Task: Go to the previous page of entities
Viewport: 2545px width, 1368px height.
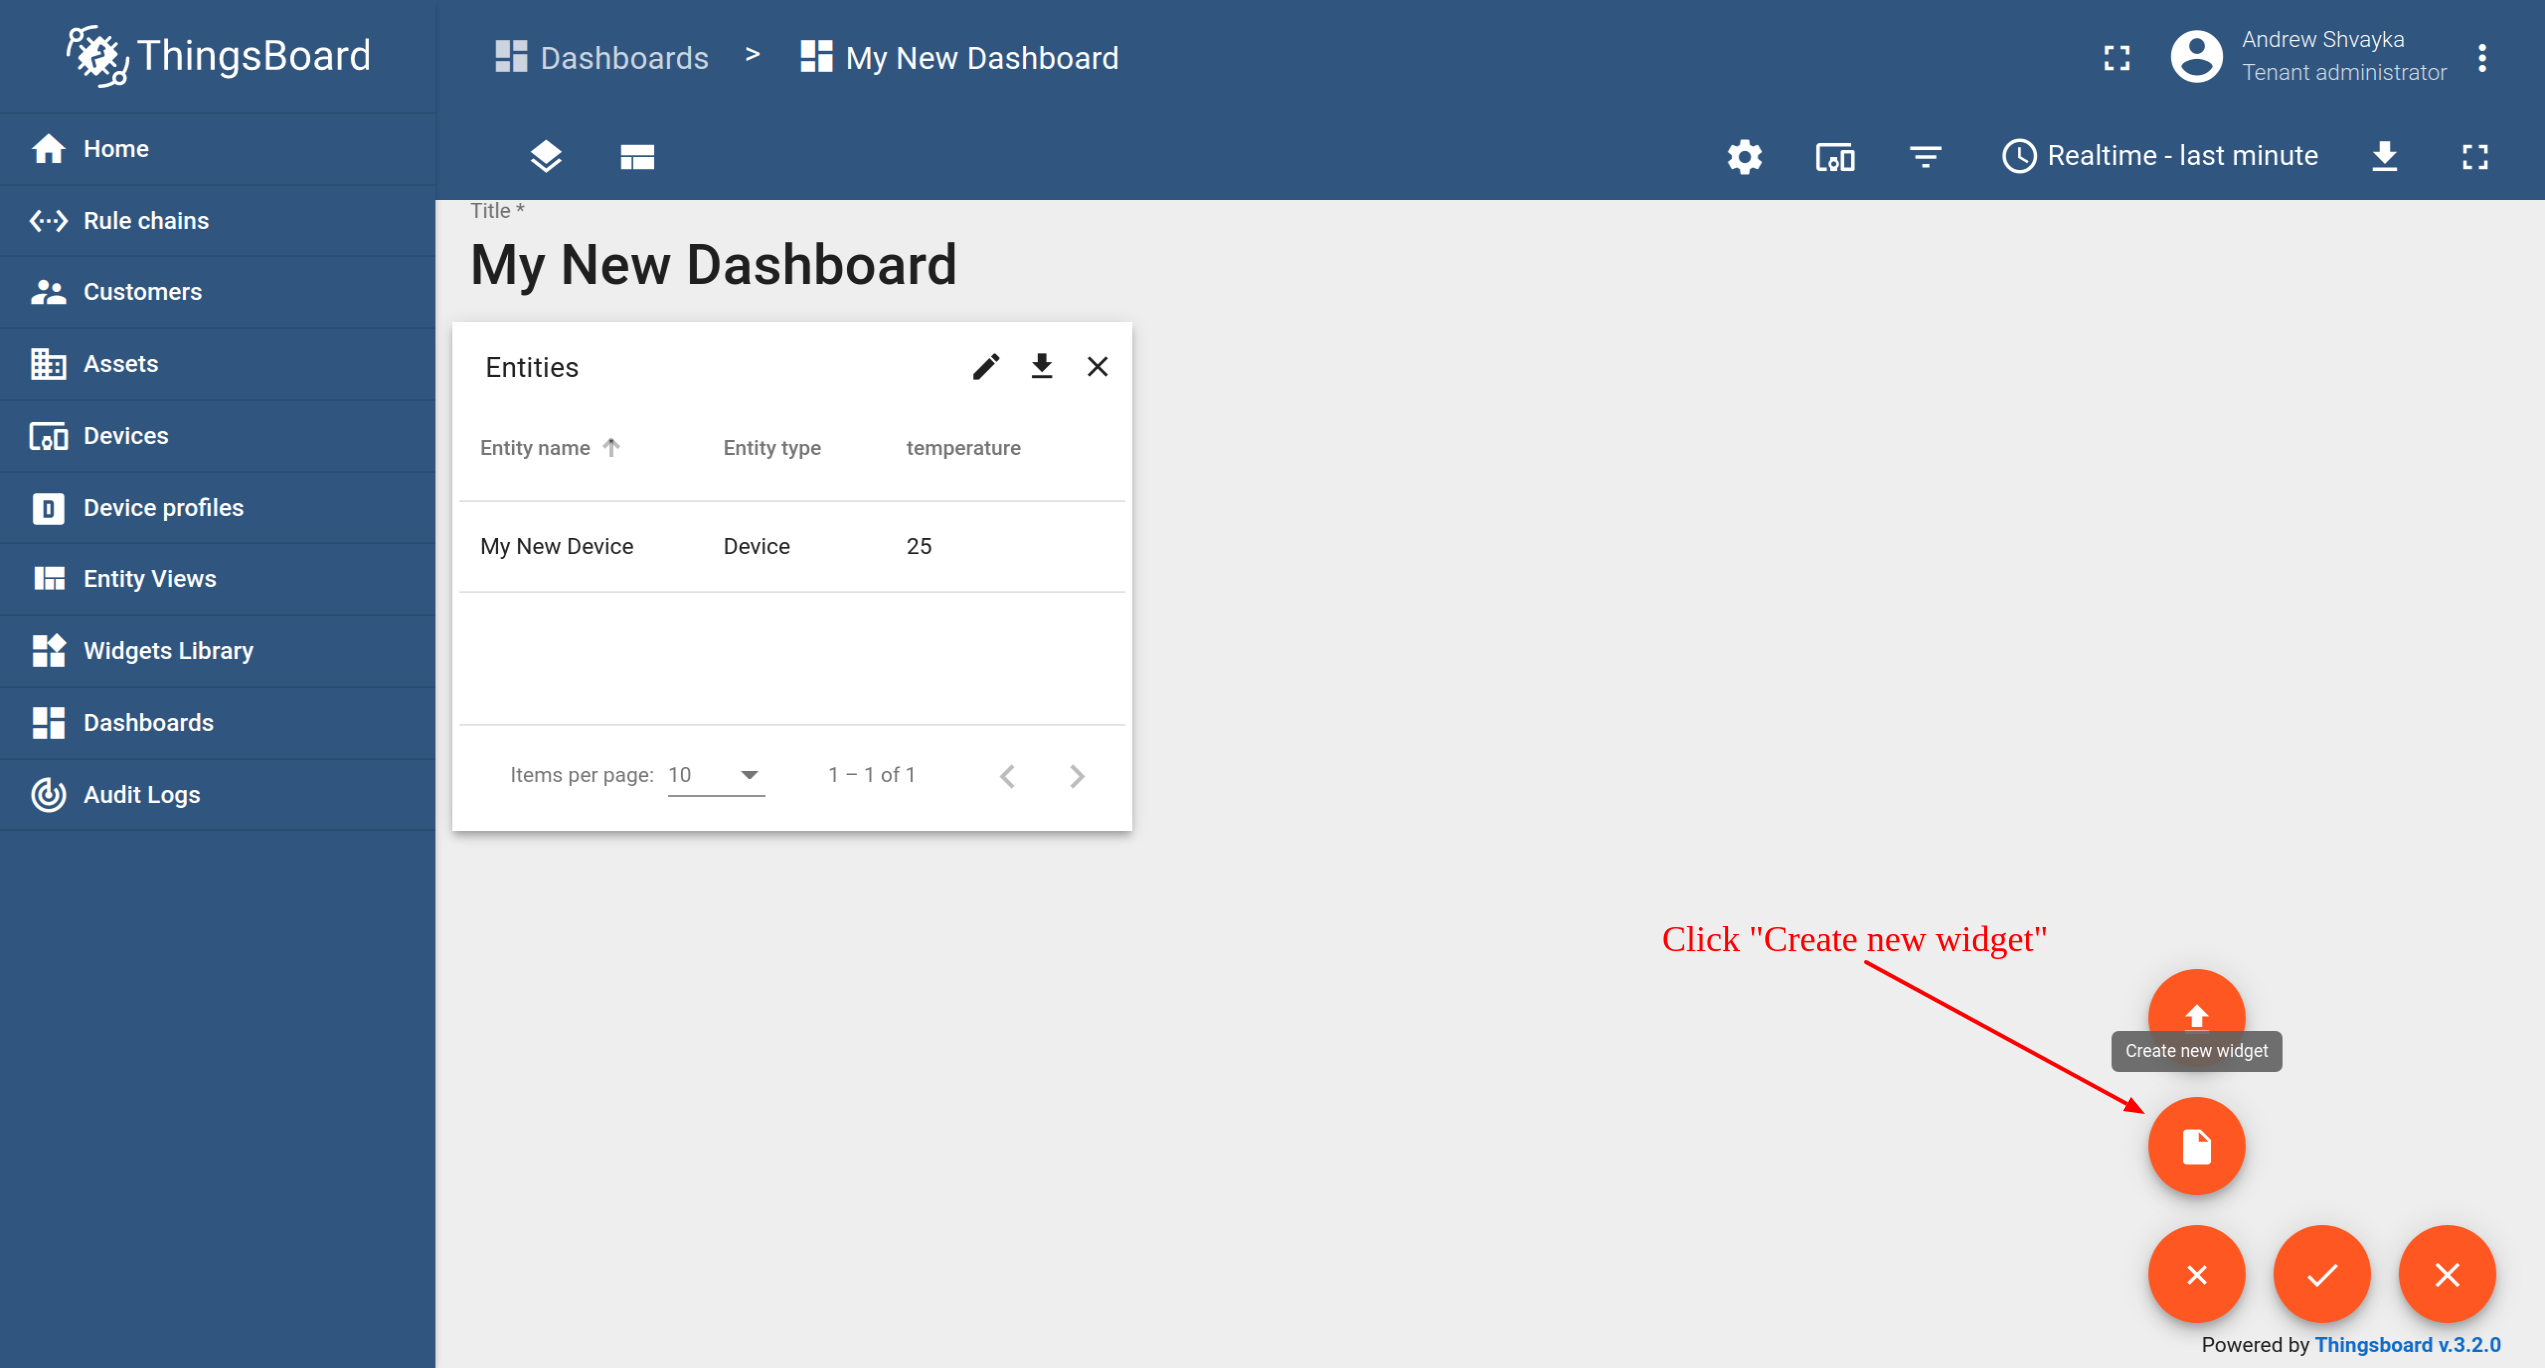Action: click(1007, 776)
